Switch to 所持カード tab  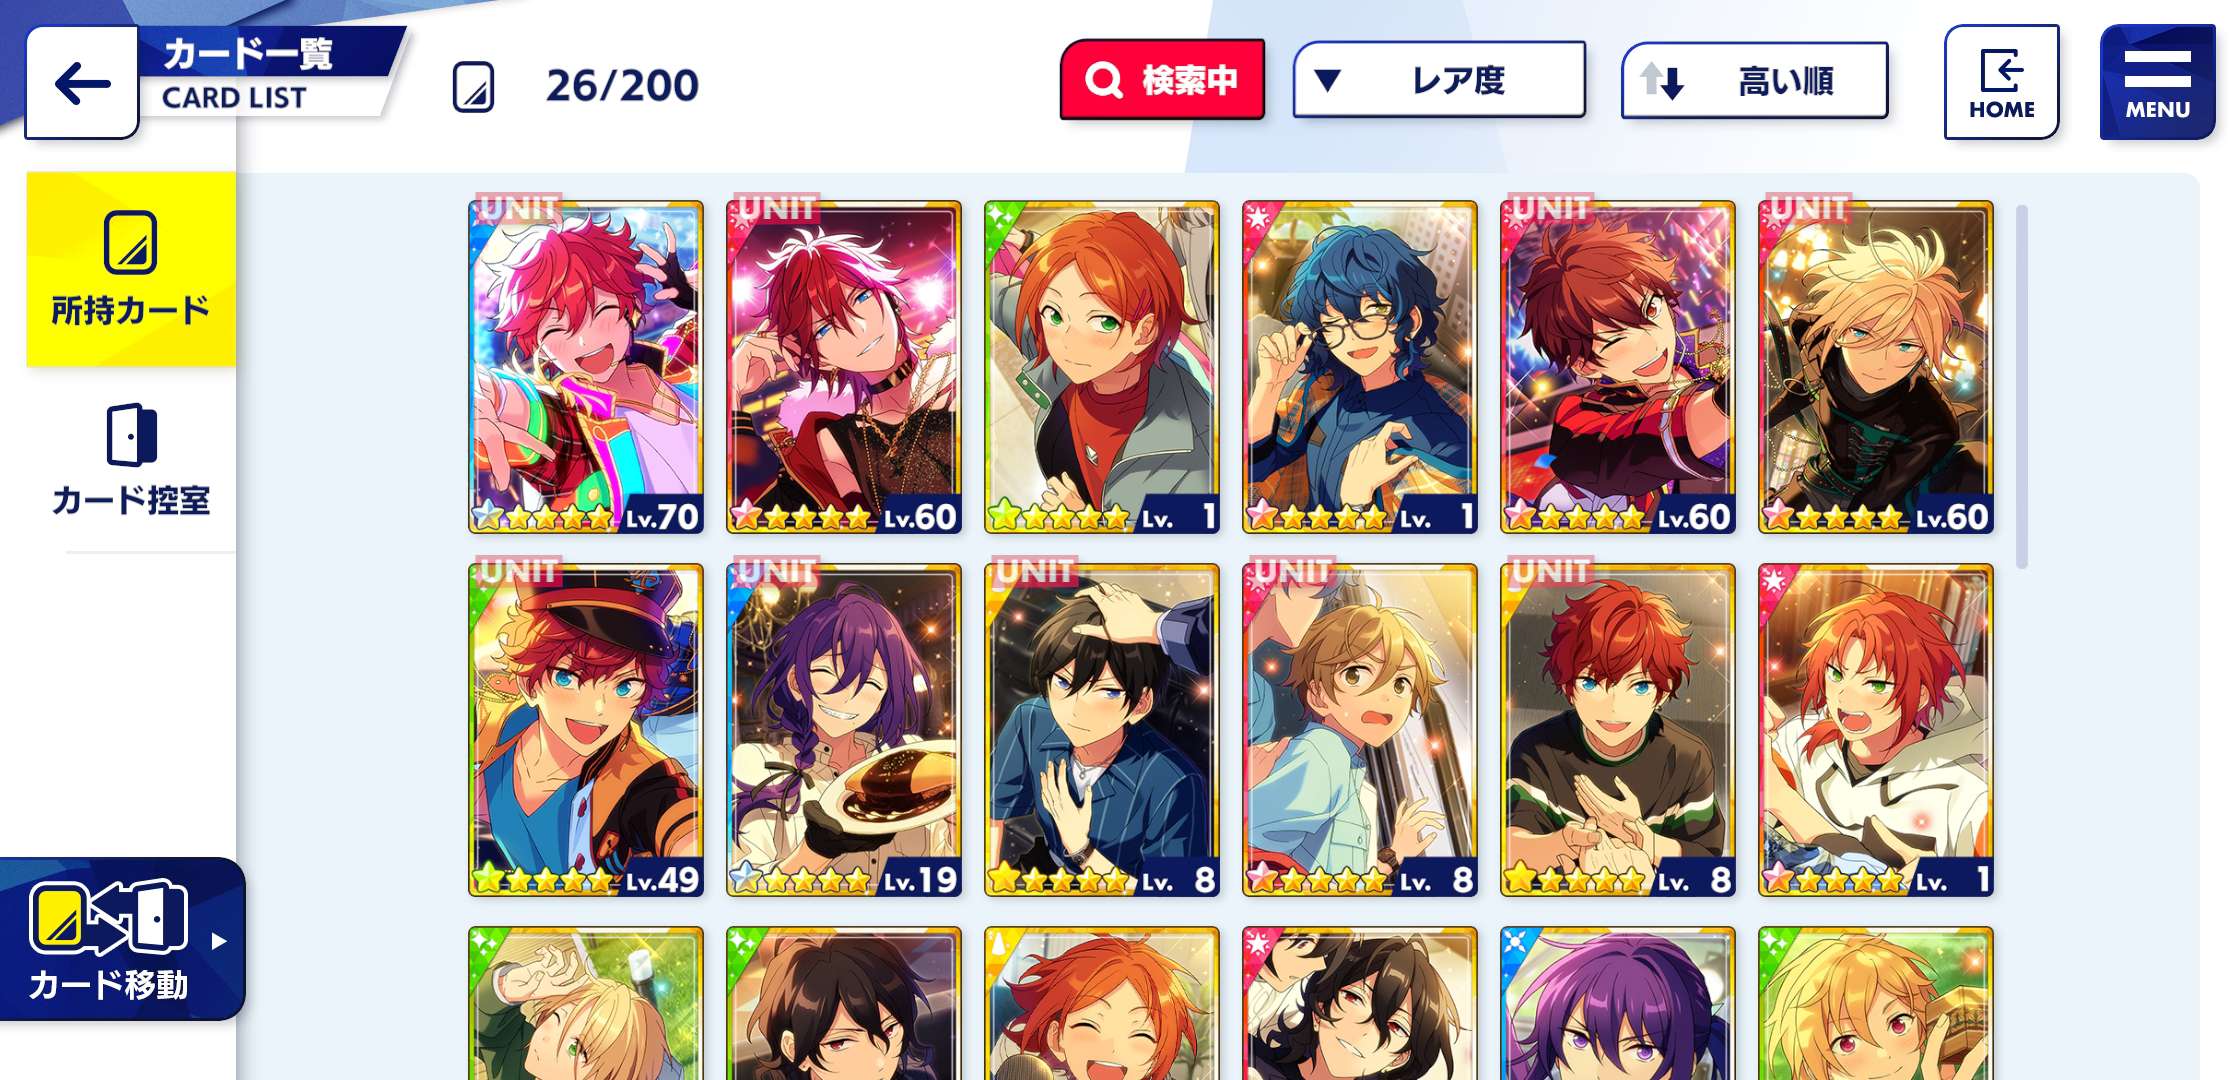click(x=131, y=269)
